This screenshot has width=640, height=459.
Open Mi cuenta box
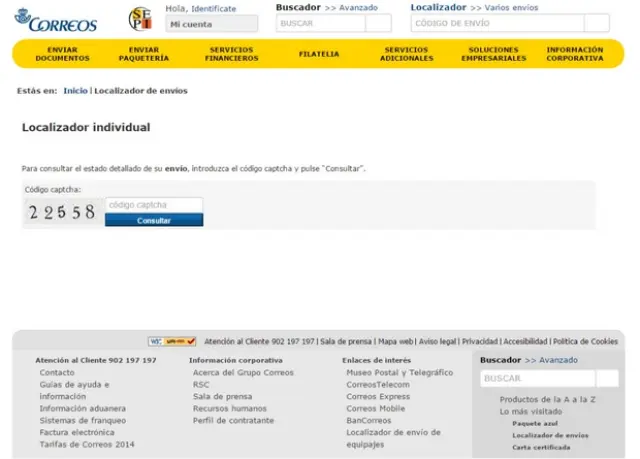211,24
